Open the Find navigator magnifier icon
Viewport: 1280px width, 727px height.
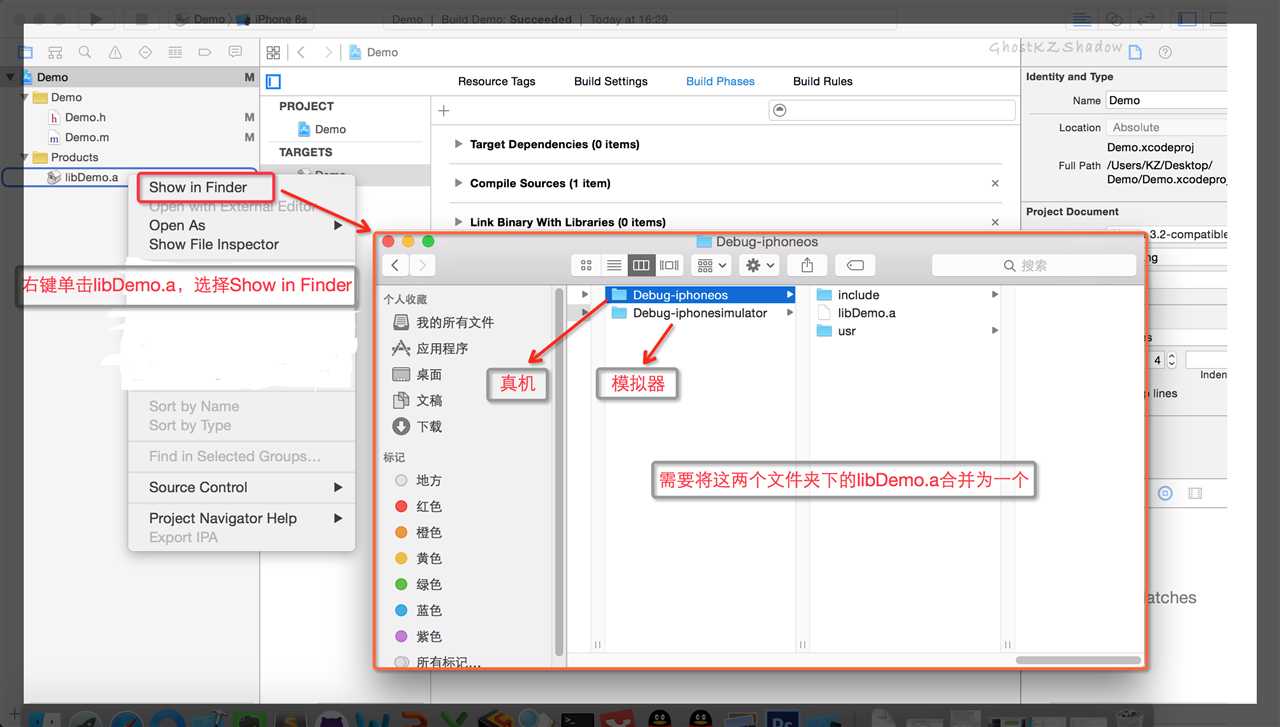point(85,52)
